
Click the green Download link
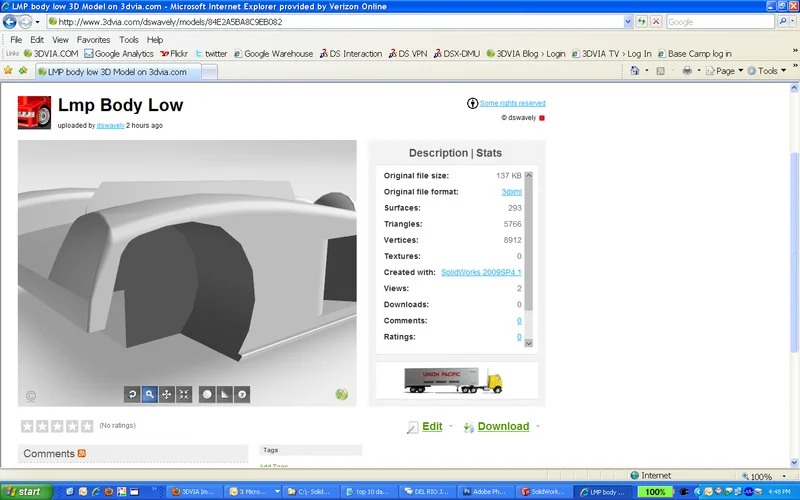click(503, 427)
